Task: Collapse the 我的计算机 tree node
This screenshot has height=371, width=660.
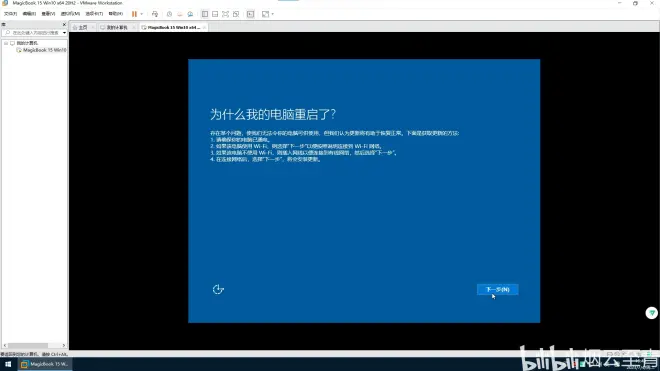Action: pos(6,43)
